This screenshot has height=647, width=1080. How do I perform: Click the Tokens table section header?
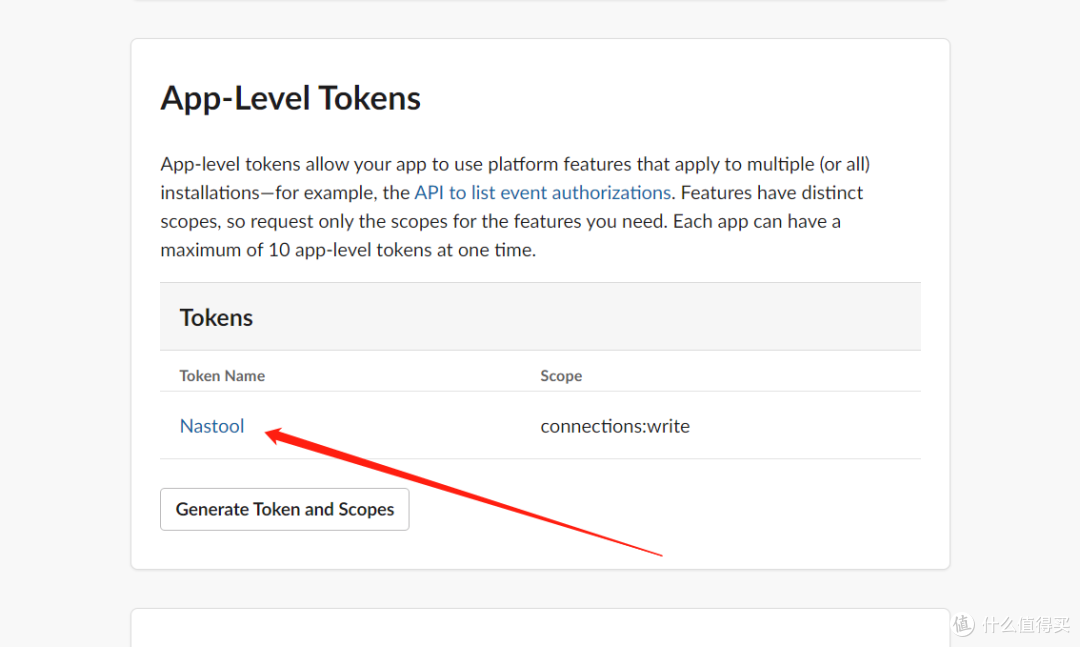point(216,317)
